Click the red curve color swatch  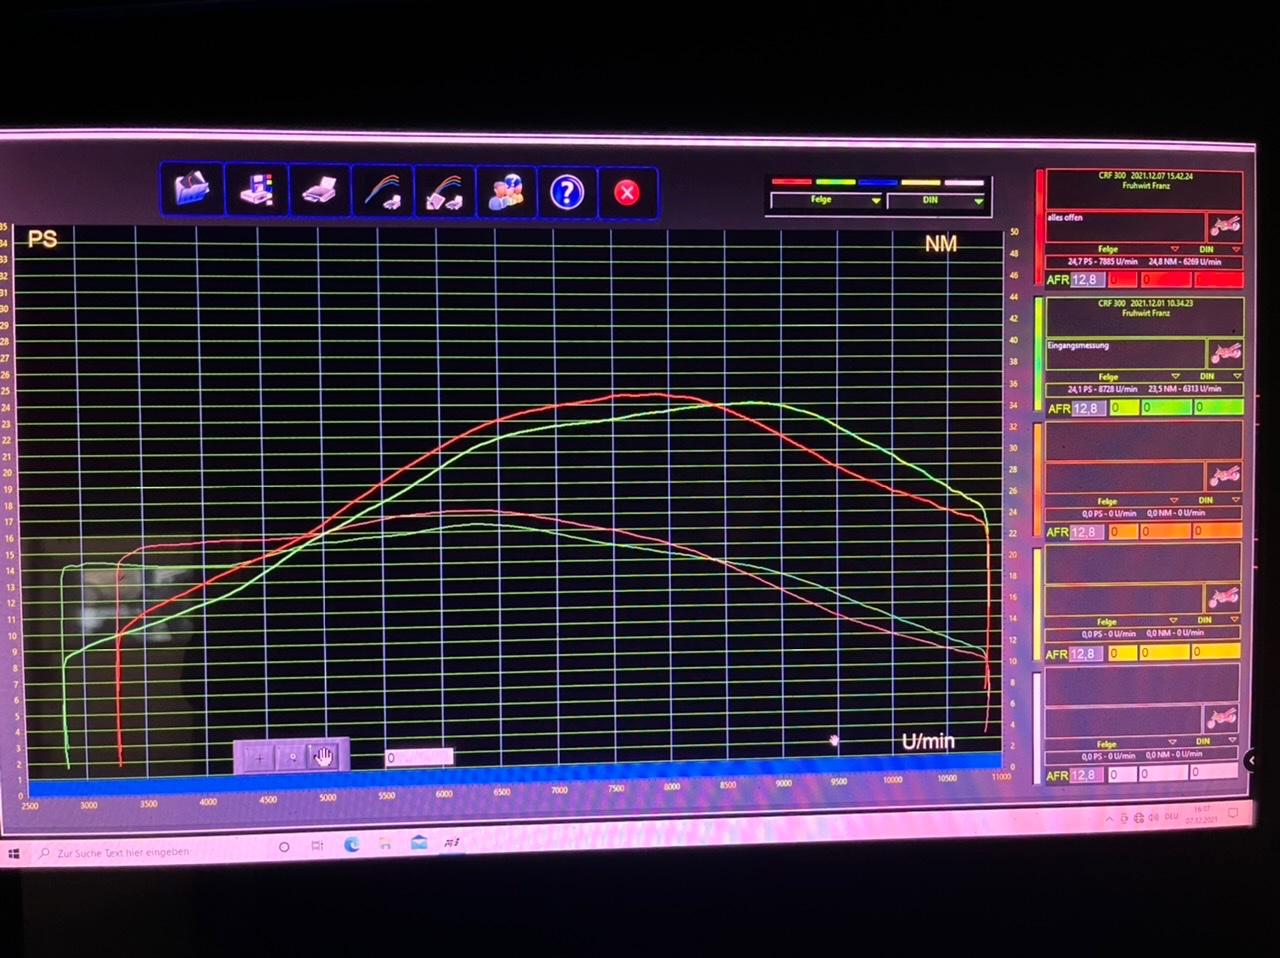[x=791, y=182]
